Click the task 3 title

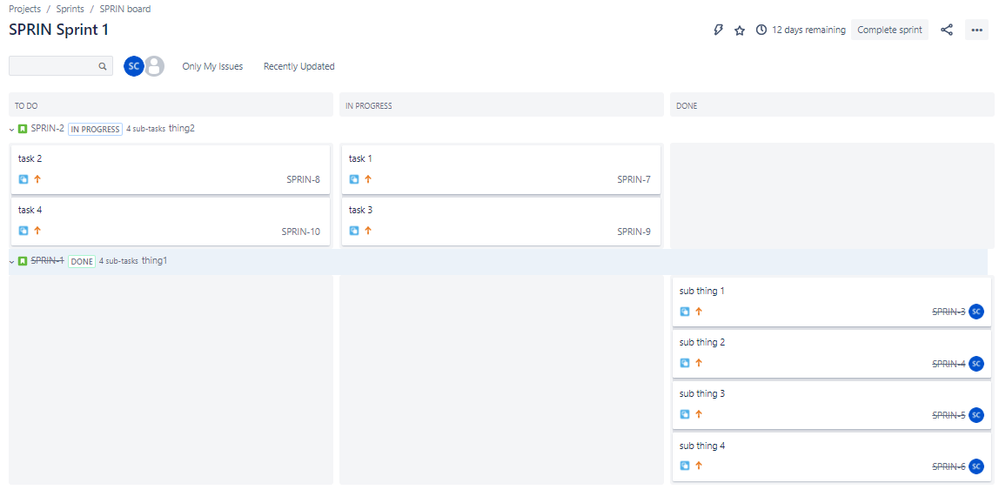360,210
